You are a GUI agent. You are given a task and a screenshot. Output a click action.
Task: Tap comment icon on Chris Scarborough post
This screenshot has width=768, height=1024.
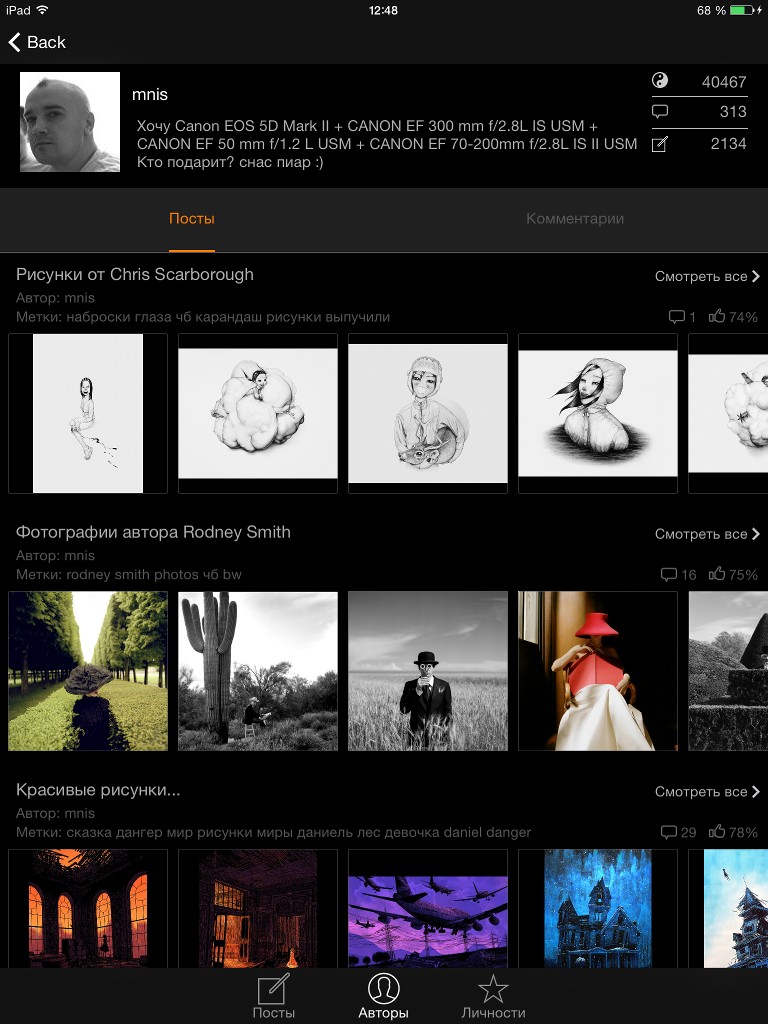676,317
